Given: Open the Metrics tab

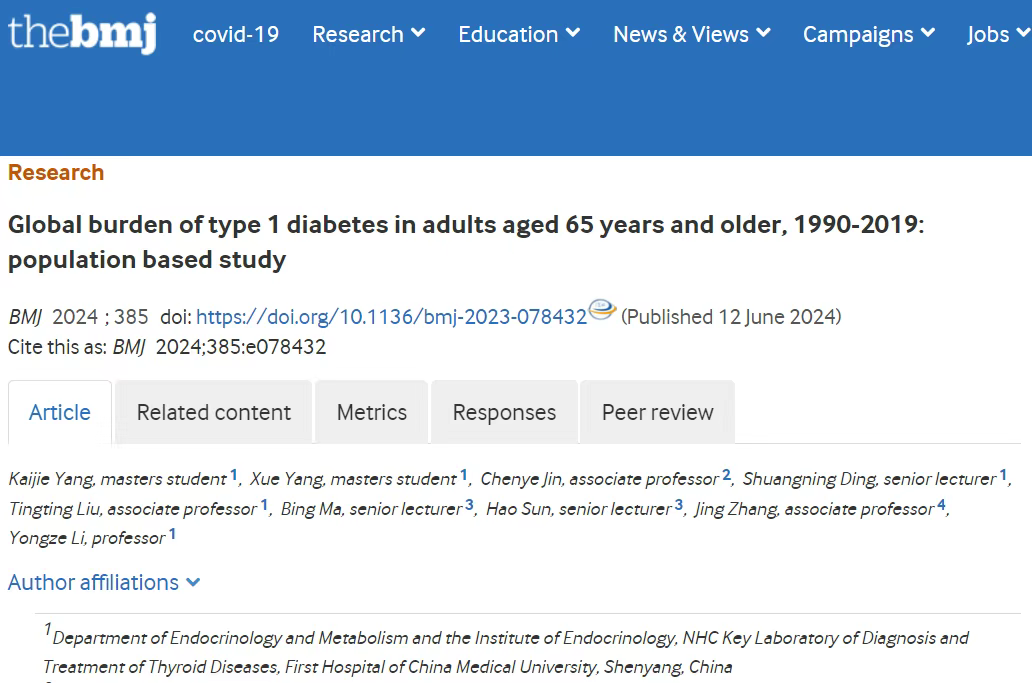Looking at the screenshot, I should (x=372, y=413).
